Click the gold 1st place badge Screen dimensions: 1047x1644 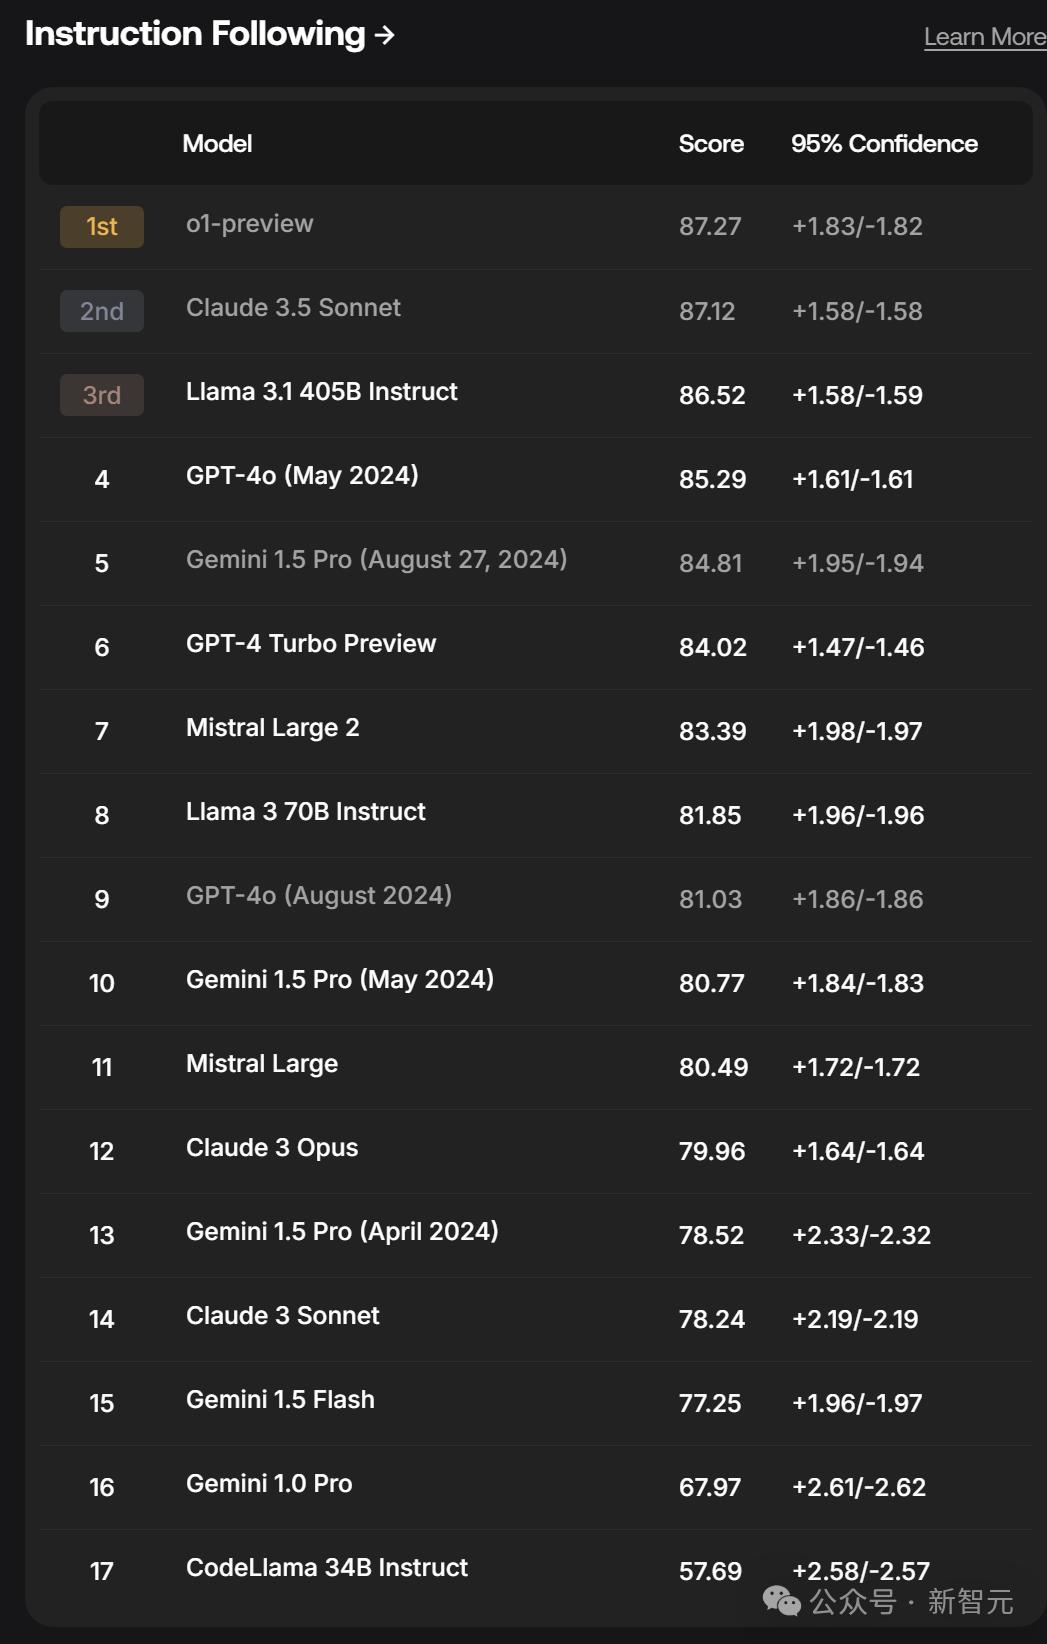(102, 227)
